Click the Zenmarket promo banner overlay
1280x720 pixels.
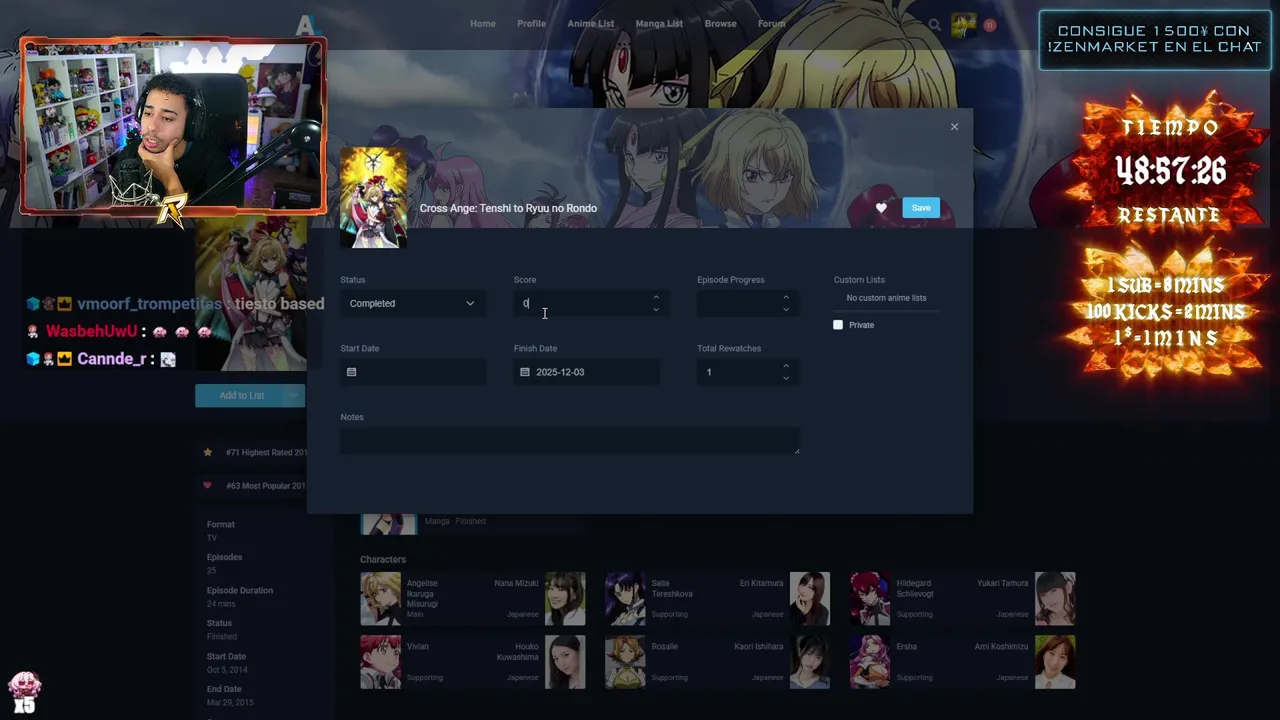[x=1155, y=40]
